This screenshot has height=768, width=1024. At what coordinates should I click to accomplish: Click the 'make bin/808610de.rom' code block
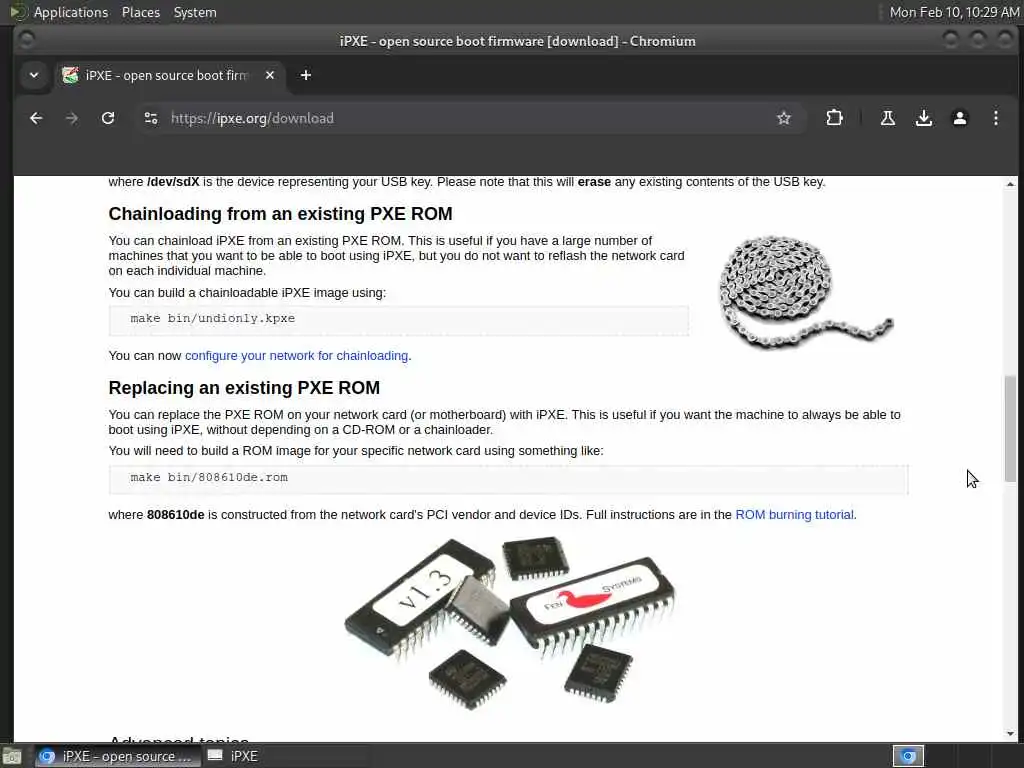[x=508, y=479]
